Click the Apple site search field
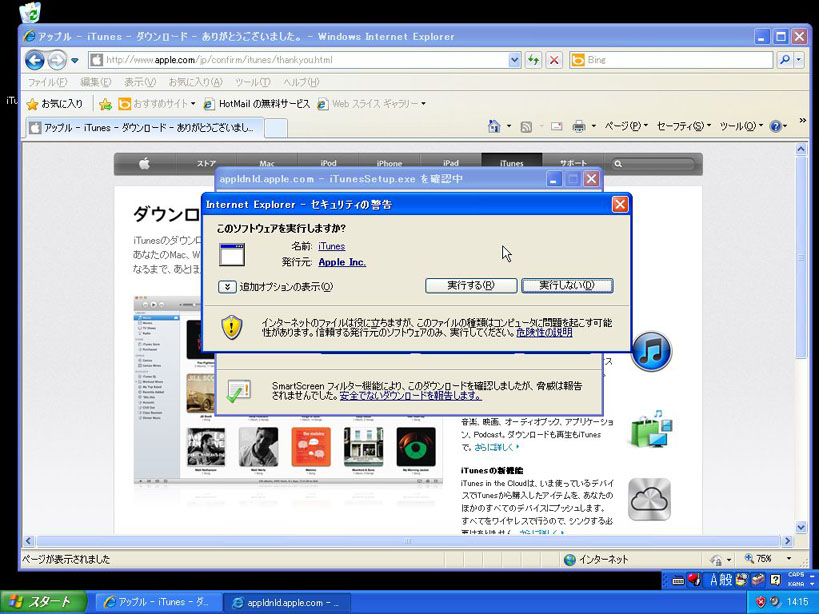The width and height of the screenshot is (819, 614). 655,164
